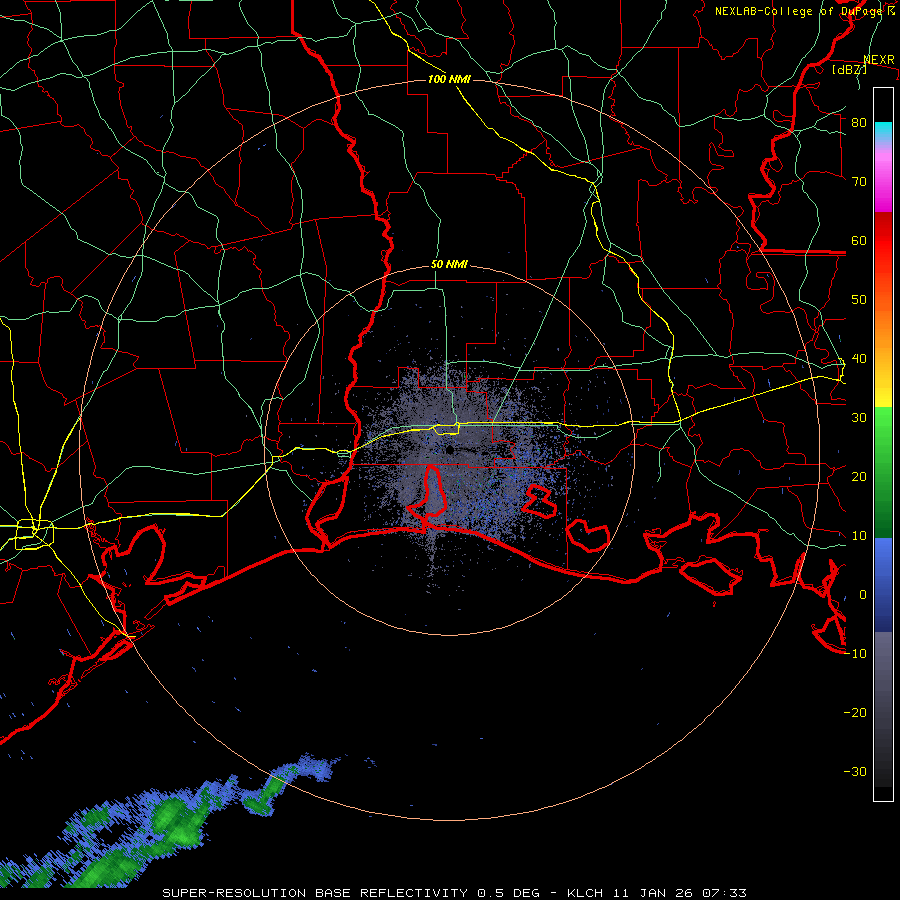Click the yellow highway loop around the city
900x900 pixels.
pyautogui.click(x=34, y=533)
